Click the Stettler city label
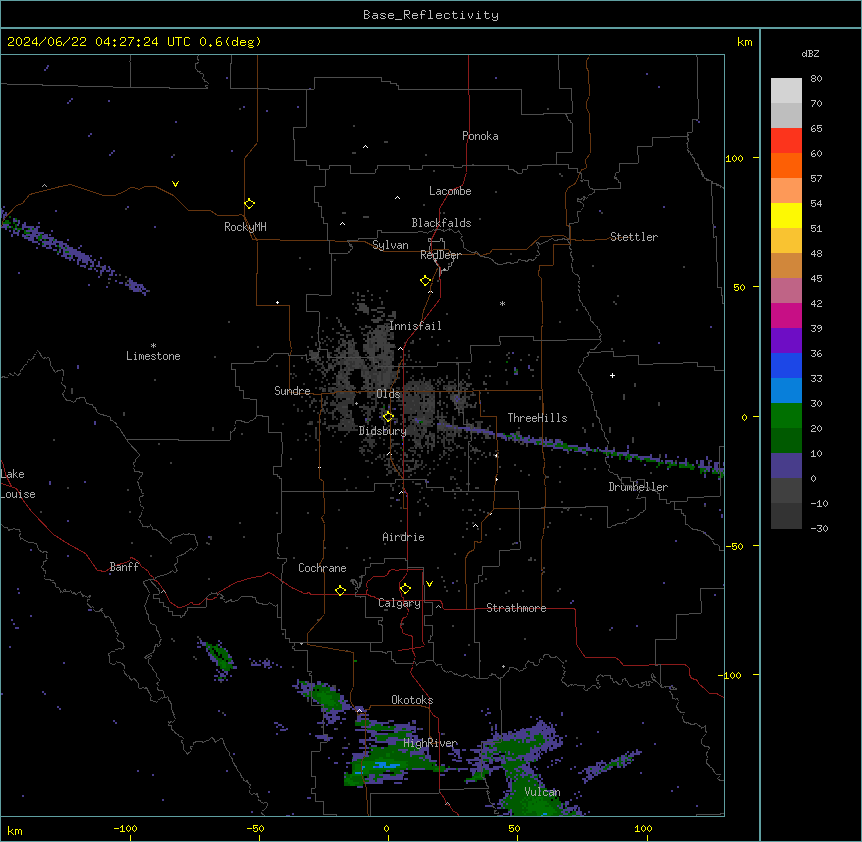 (x=633, y=237)
